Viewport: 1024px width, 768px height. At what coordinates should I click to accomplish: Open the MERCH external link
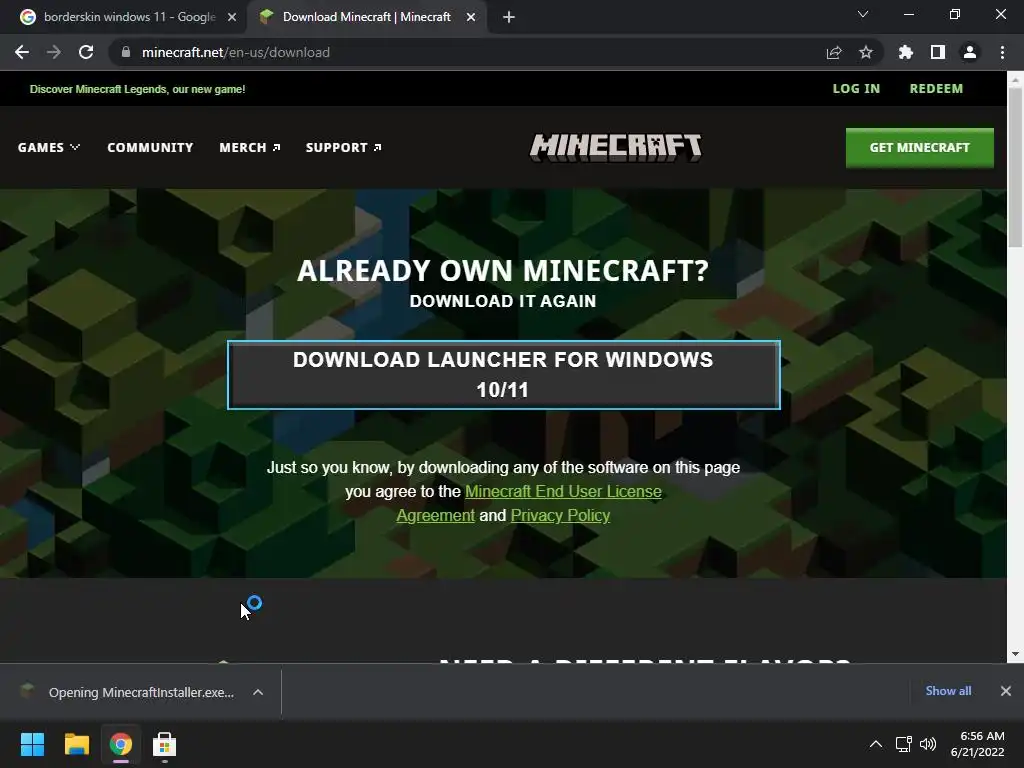click(x=249, y=148)
